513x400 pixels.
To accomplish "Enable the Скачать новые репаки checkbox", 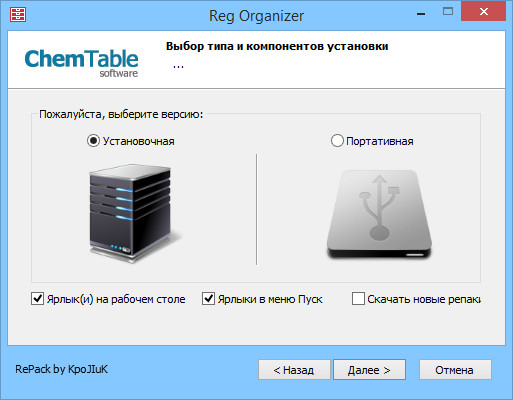I will (x=358, y=299).
